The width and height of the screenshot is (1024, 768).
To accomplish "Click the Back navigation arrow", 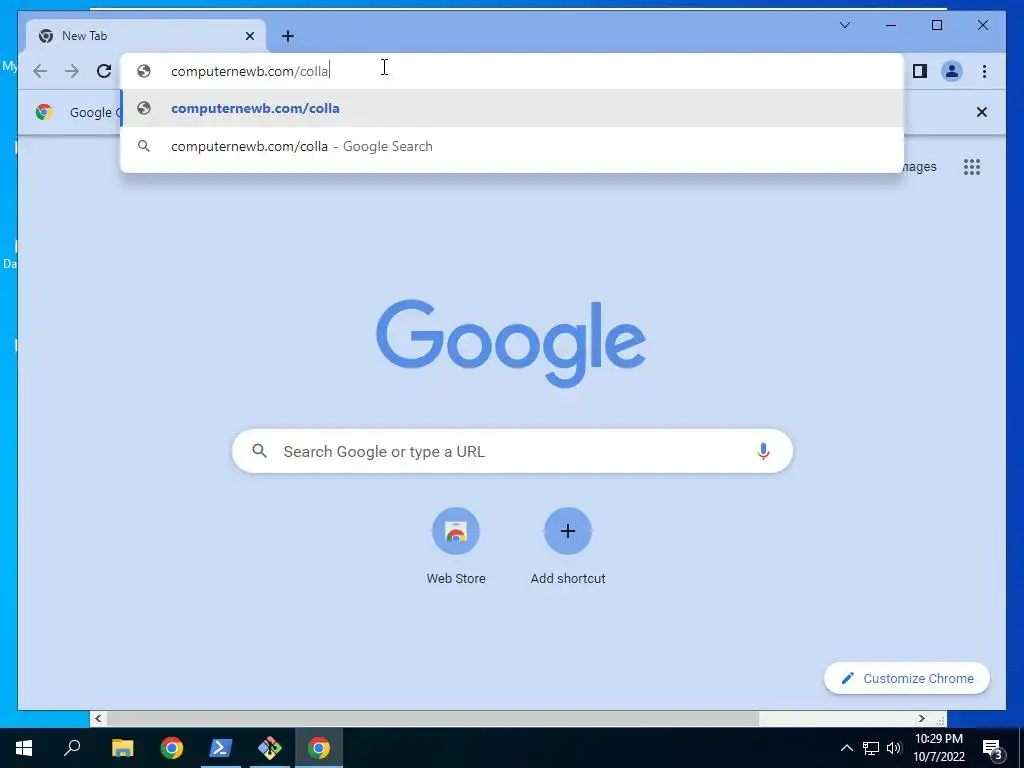I will coord(40,71).
